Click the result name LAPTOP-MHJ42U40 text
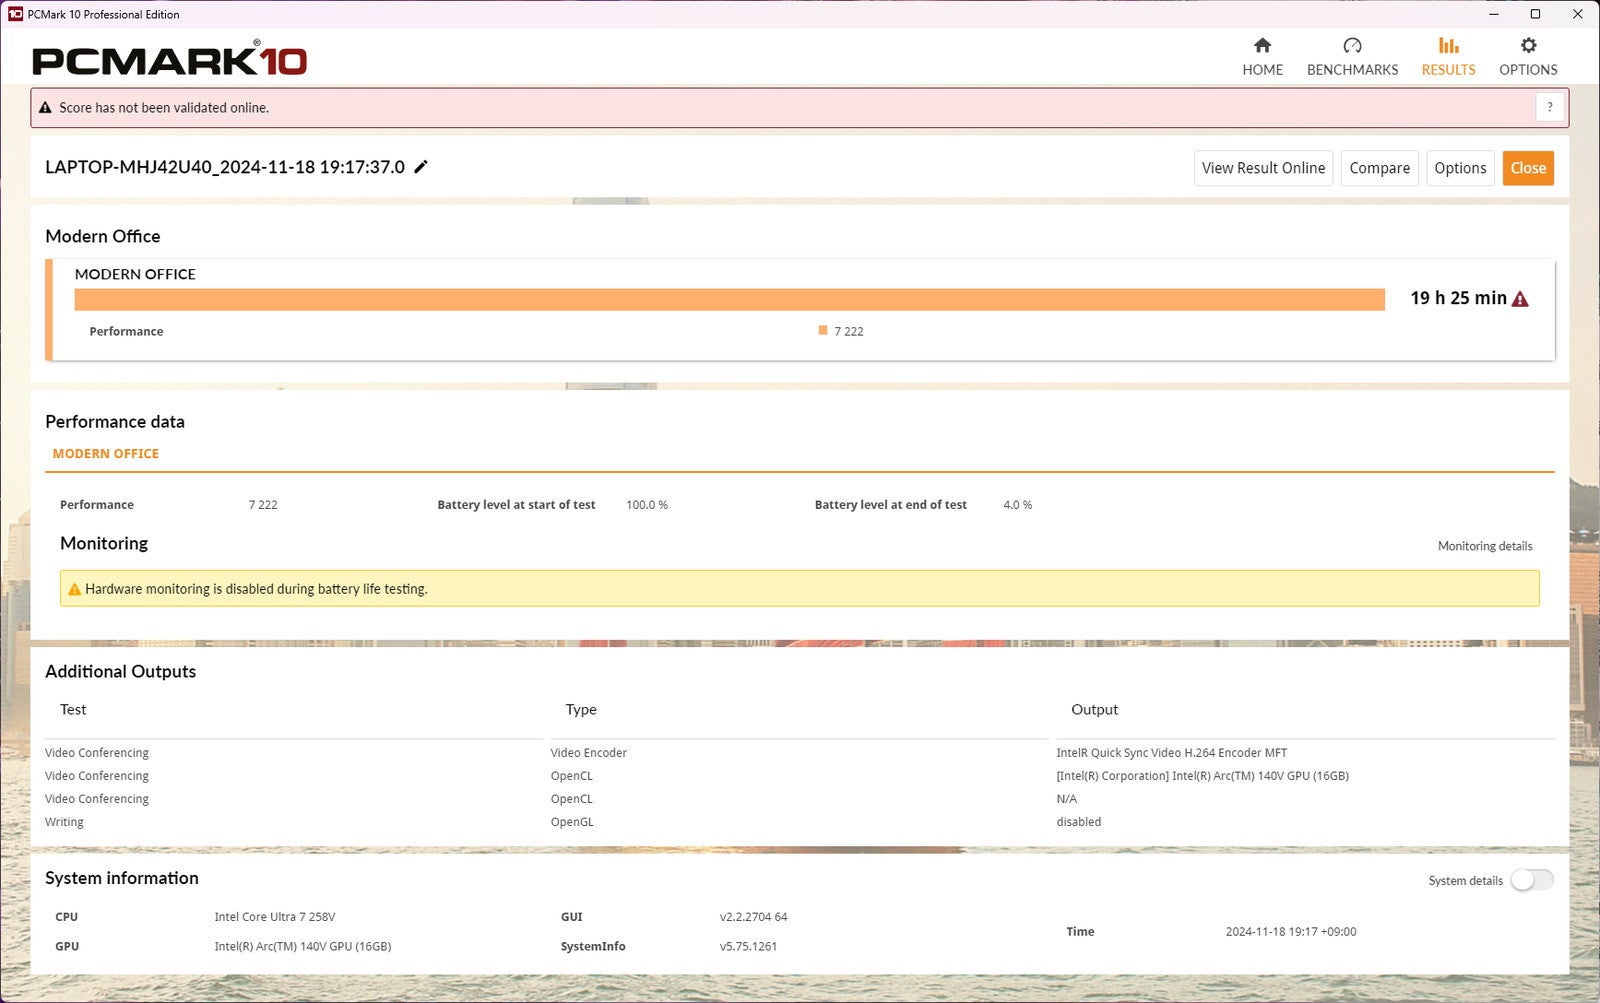The width and height of the screenshot is (1600, 1003). [225, 167]
